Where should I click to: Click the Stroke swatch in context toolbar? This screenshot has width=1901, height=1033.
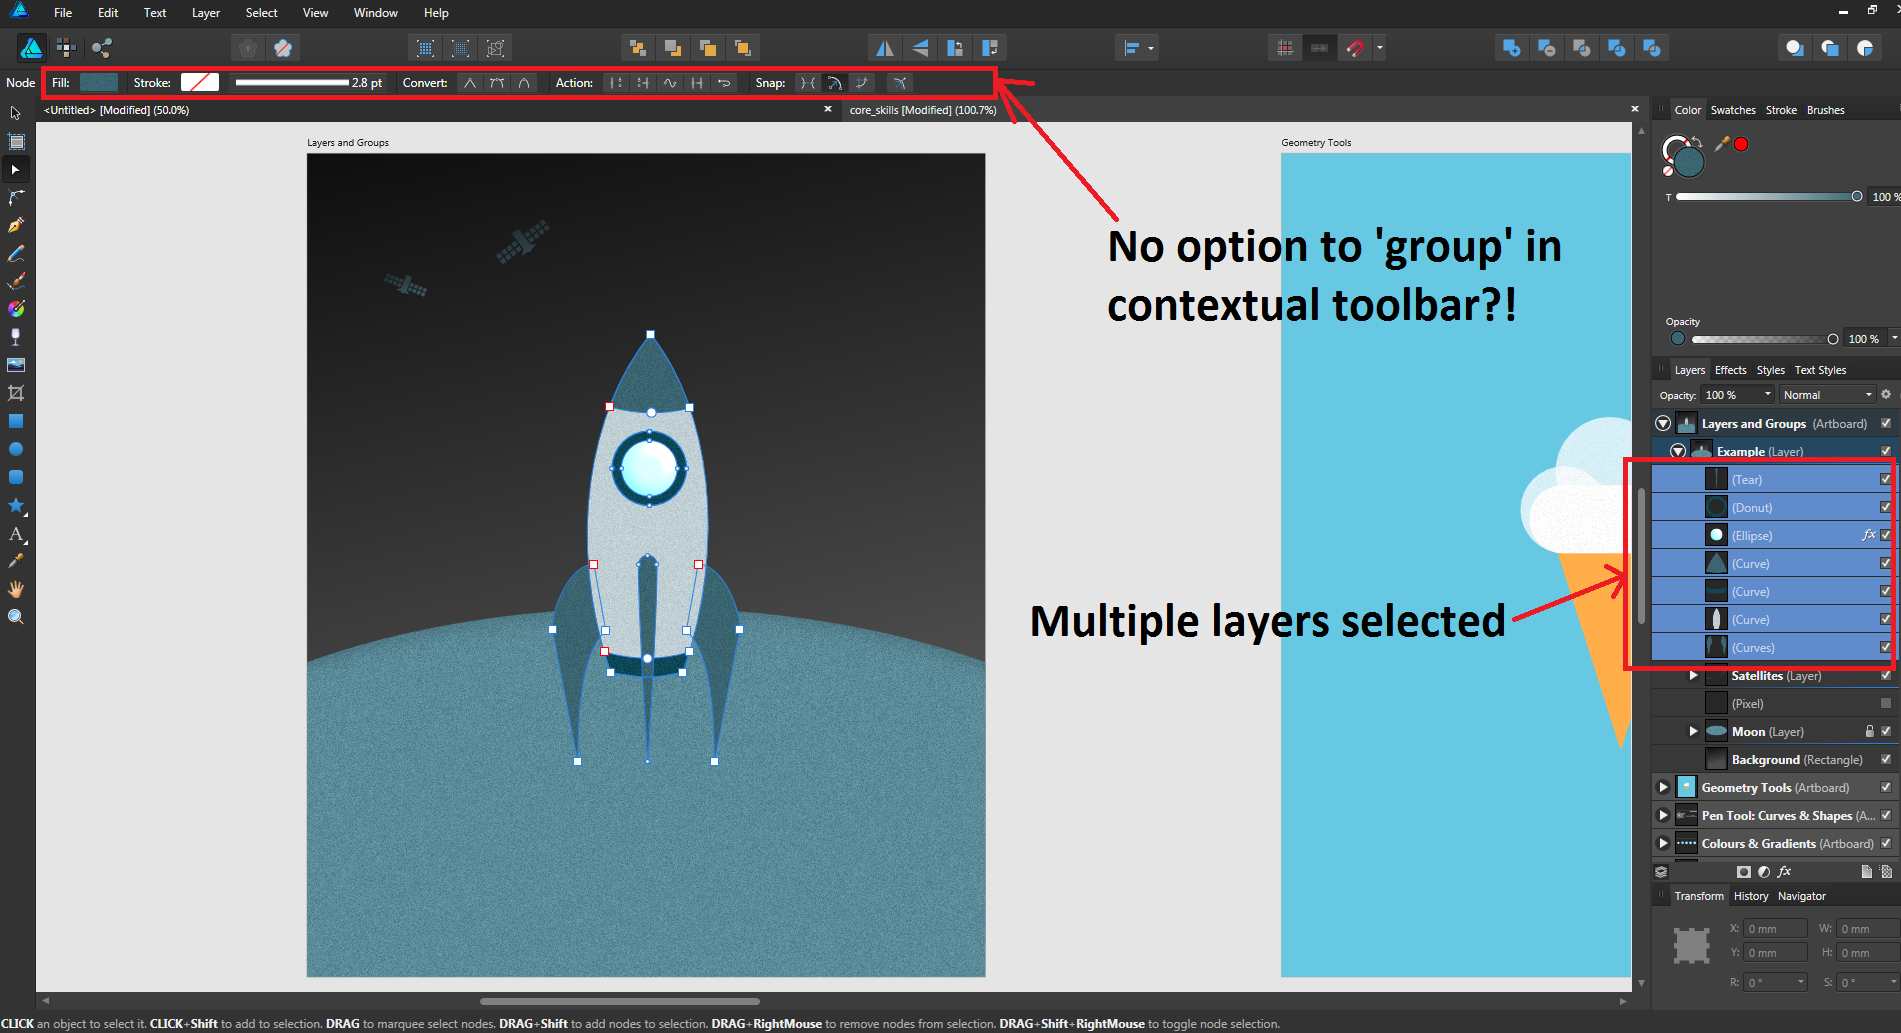click(x=200, y=83)
